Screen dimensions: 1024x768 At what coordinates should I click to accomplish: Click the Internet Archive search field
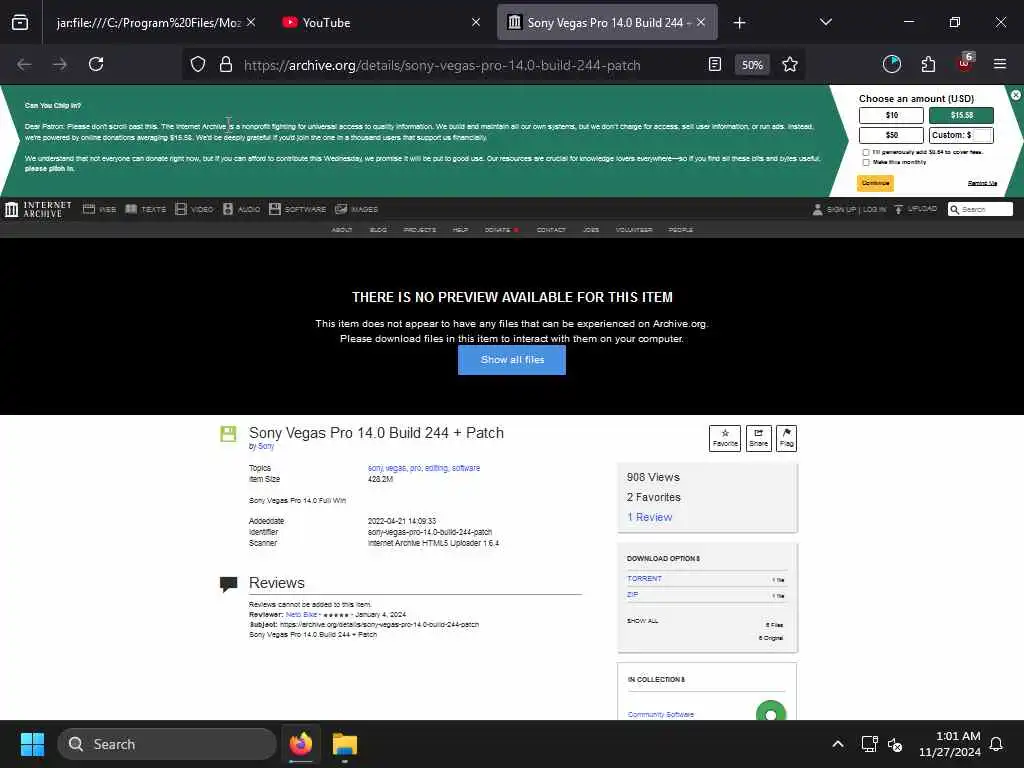click(980, 209)
